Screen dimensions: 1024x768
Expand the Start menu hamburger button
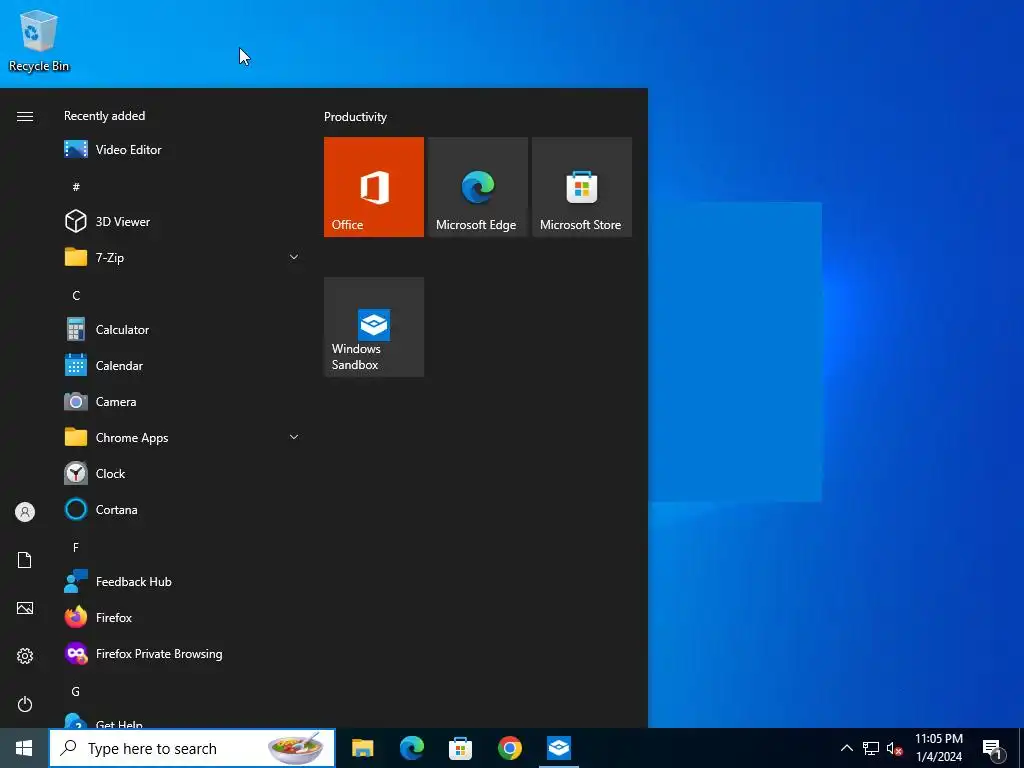point(25,116)
